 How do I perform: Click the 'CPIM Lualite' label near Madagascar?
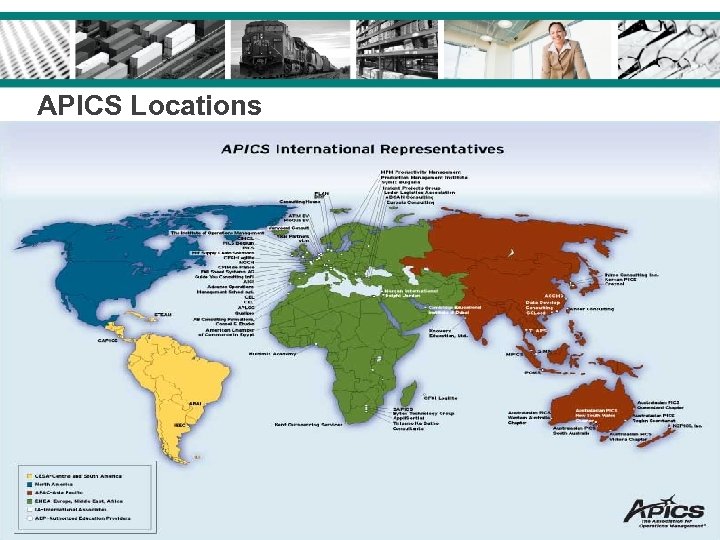[x=440, y=398]
